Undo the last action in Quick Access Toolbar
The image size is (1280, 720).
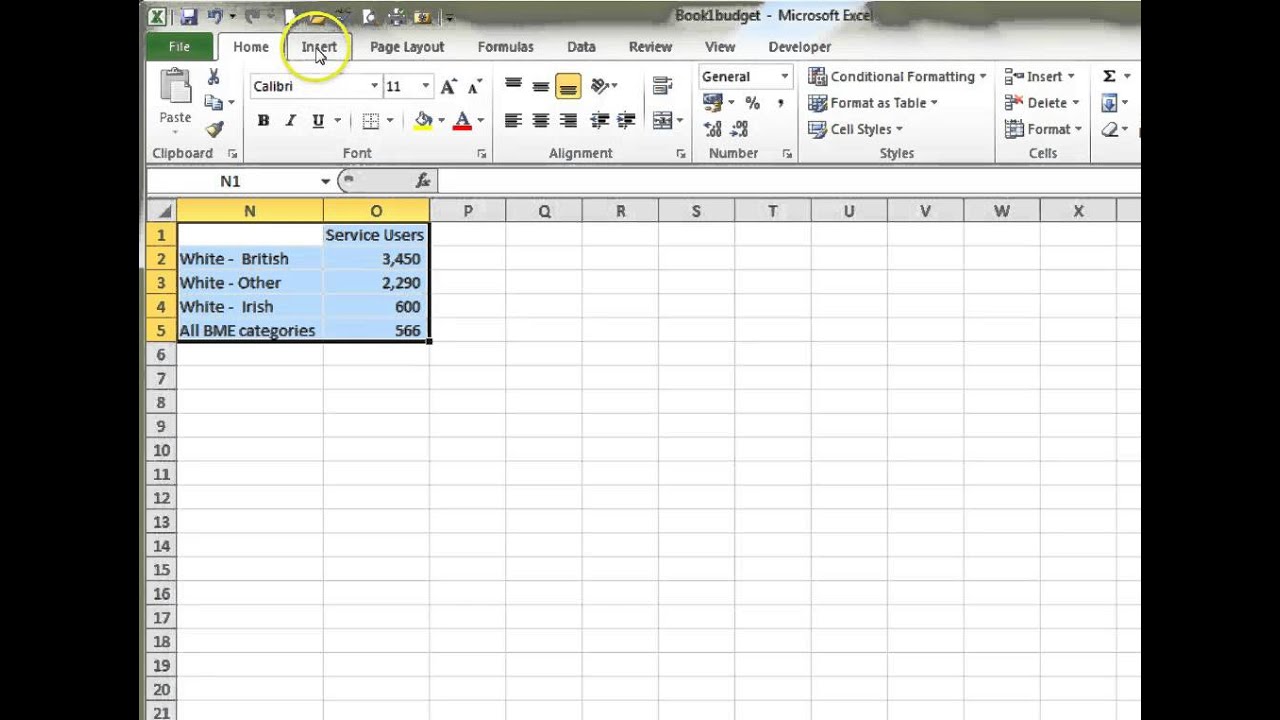[214, 16]
